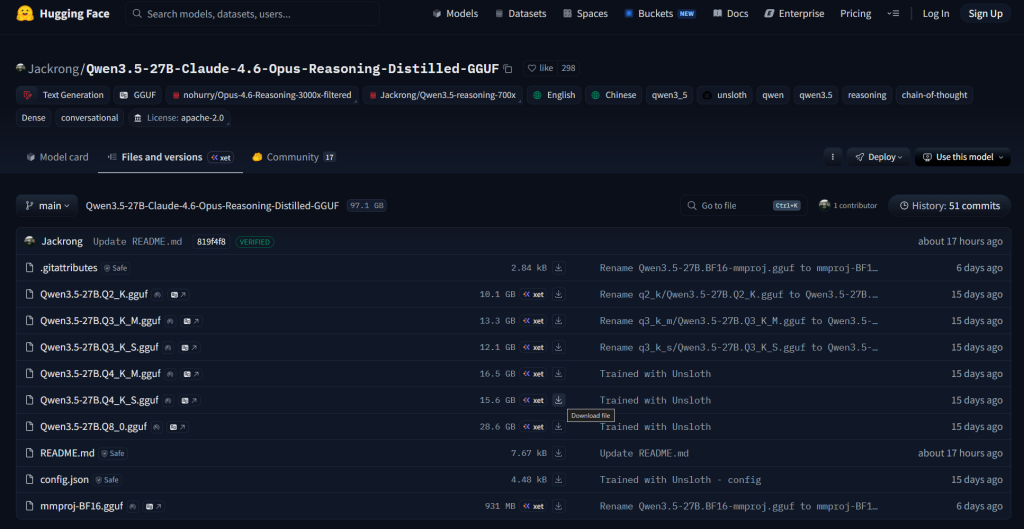The width and height of the screenshot is (1024, 529).
Task: Open the pickle scan icon for Qwen3.5-27B.Q2_K.gguf
Action: point(158,294)
